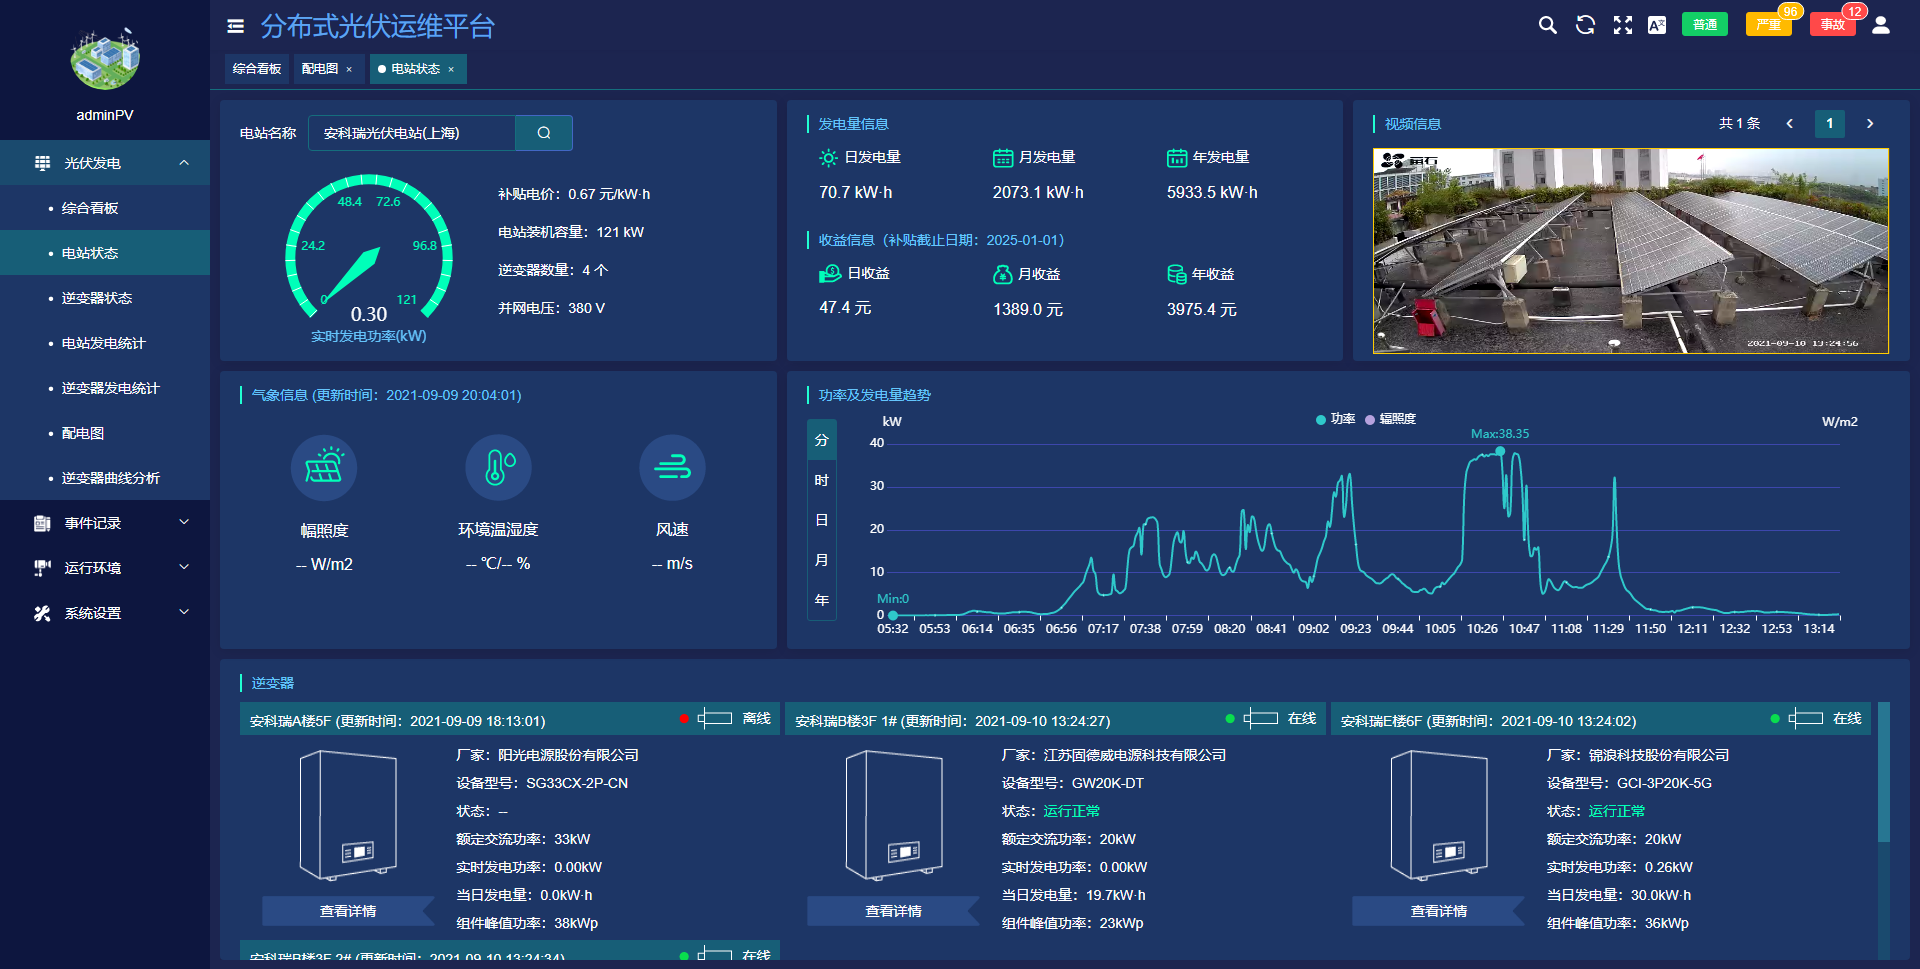Click the refresh icon in header

1585,25
